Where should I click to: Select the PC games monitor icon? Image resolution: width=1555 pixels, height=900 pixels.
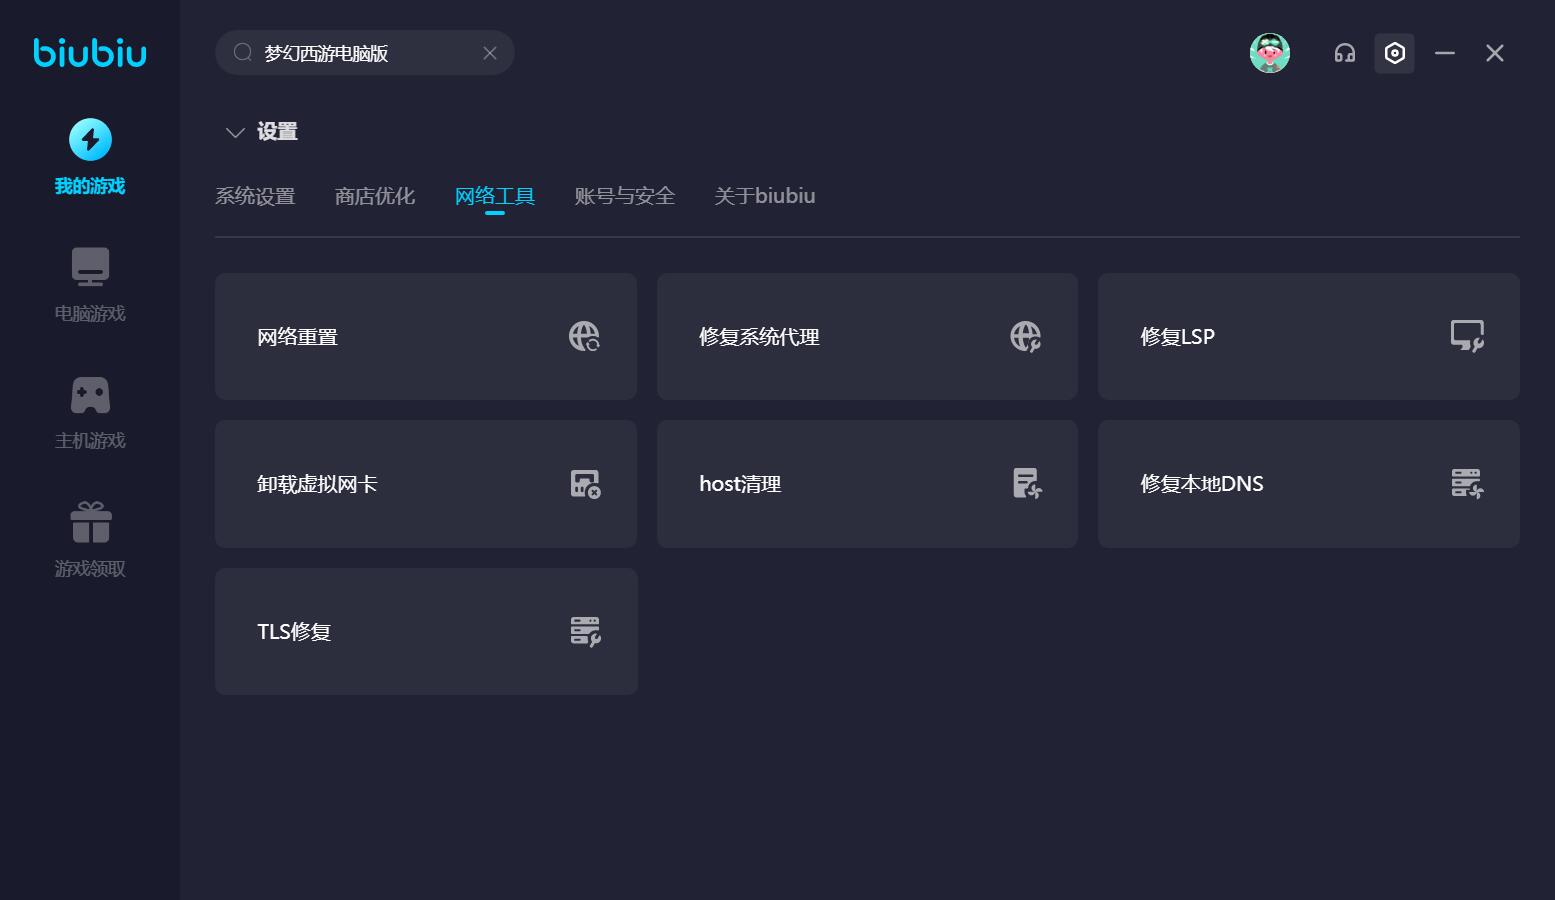[x=90, y=267]
